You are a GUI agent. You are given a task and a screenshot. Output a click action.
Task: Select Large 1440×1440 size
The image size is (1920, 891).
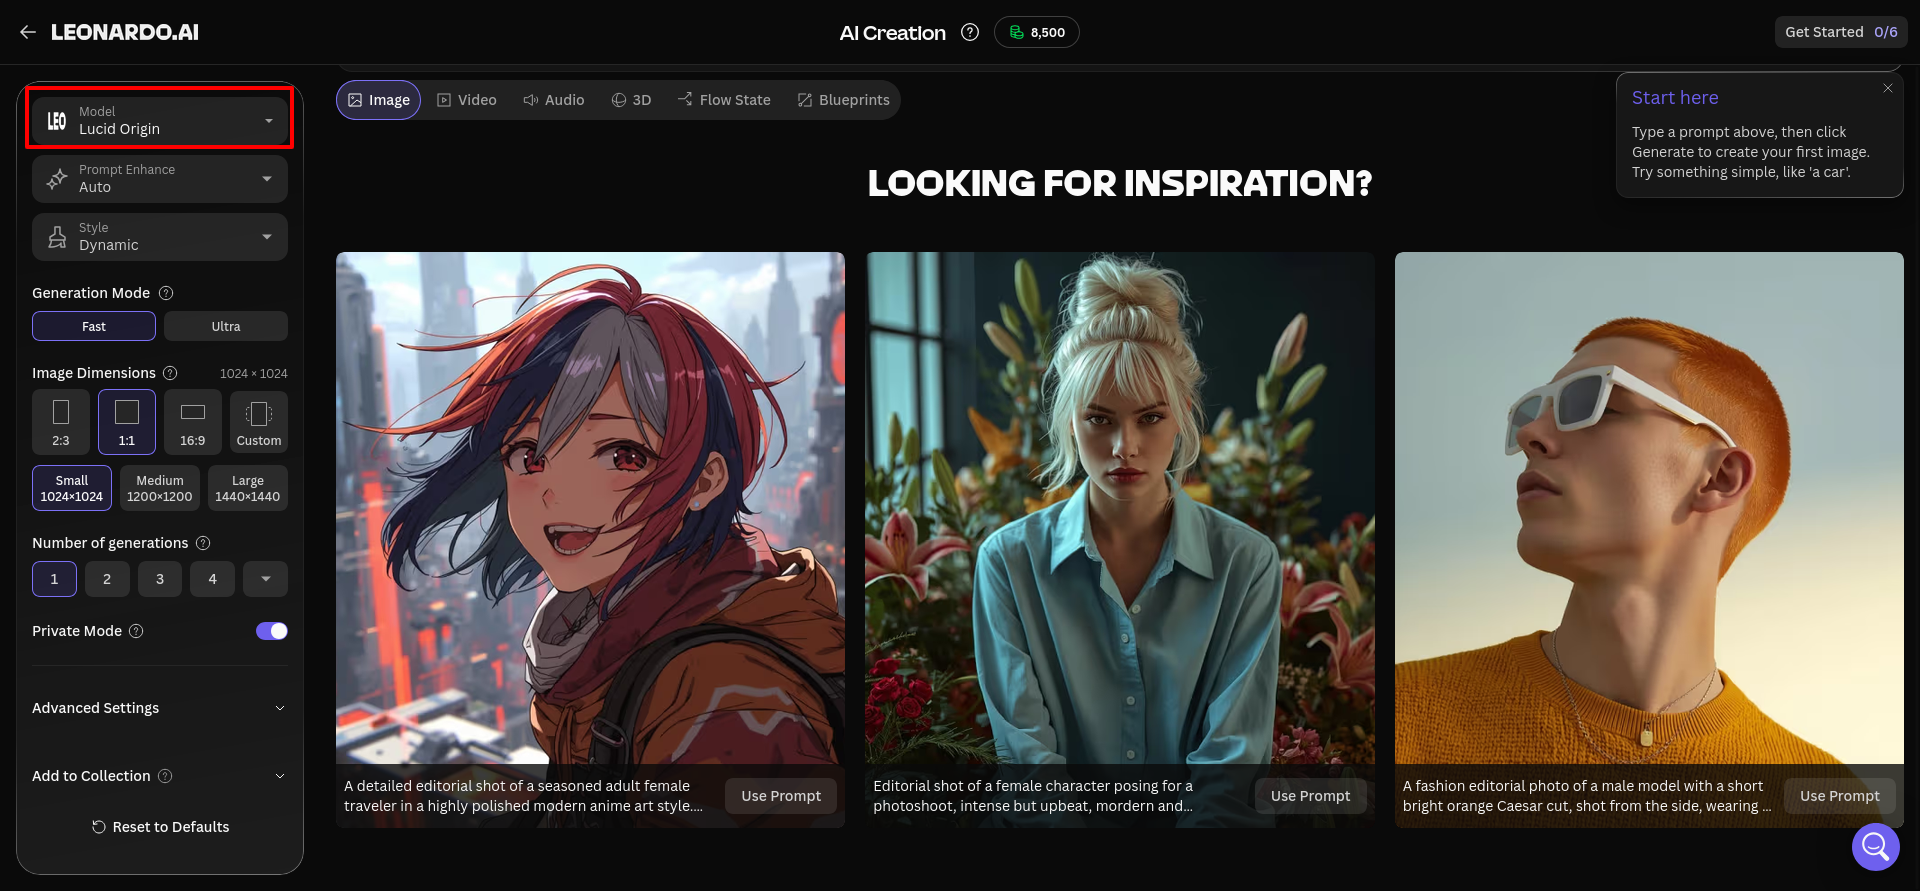pyautogui.click(x=248, y=488)
